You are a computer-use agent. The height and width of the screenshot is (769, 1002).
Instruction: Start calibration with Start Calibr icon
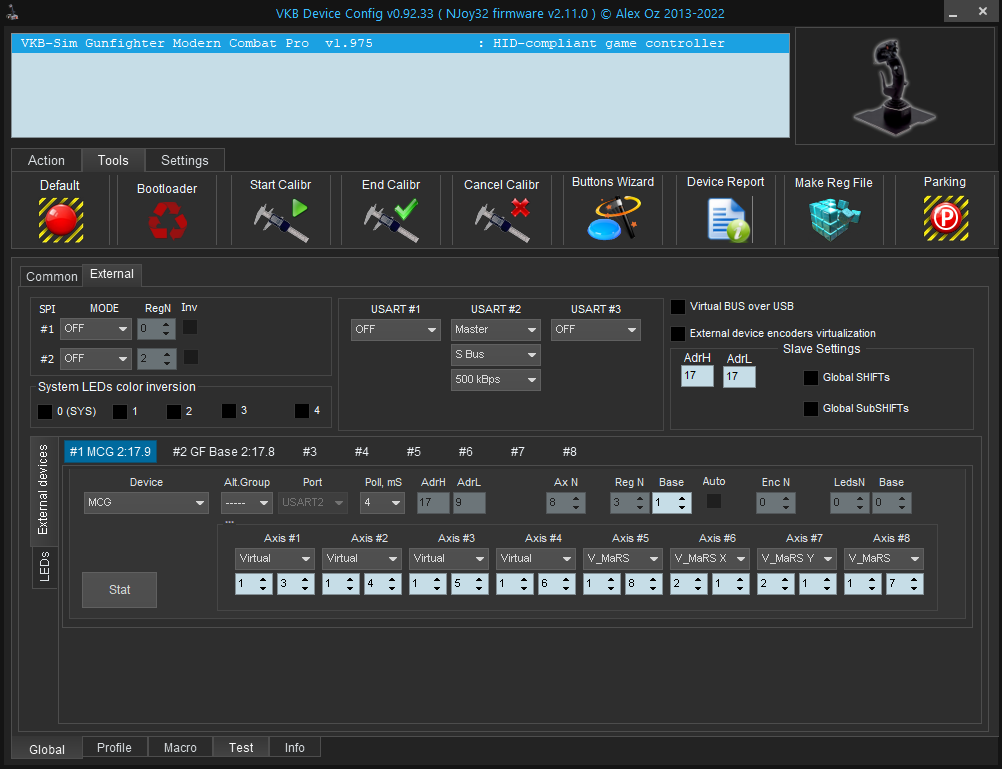(x=280, y=219)
